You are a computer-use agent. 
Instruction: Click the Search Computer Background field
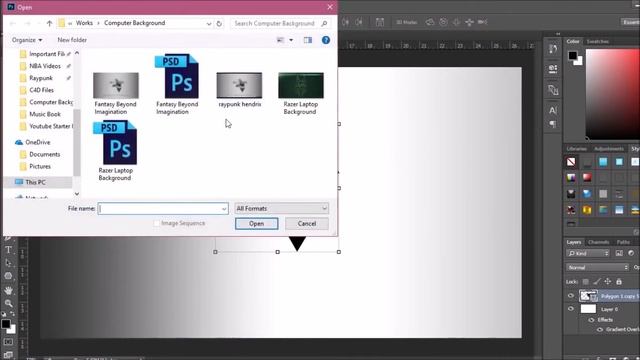[274, 24]
